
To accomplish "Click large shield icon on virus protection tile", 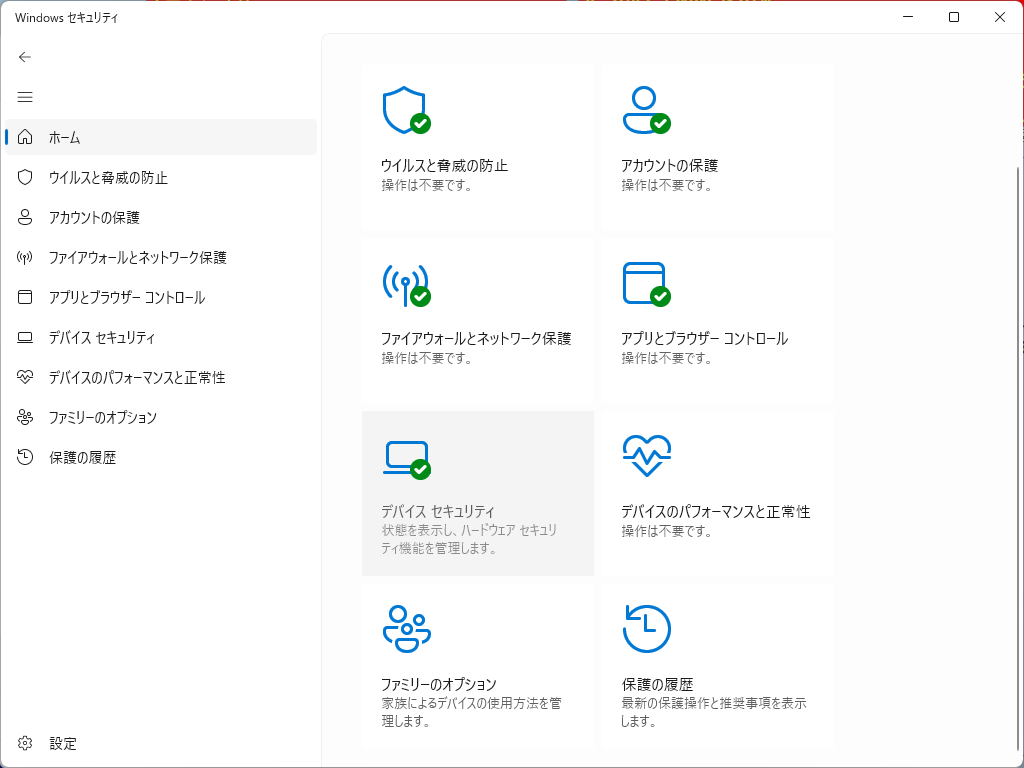I will click(406, 110).
